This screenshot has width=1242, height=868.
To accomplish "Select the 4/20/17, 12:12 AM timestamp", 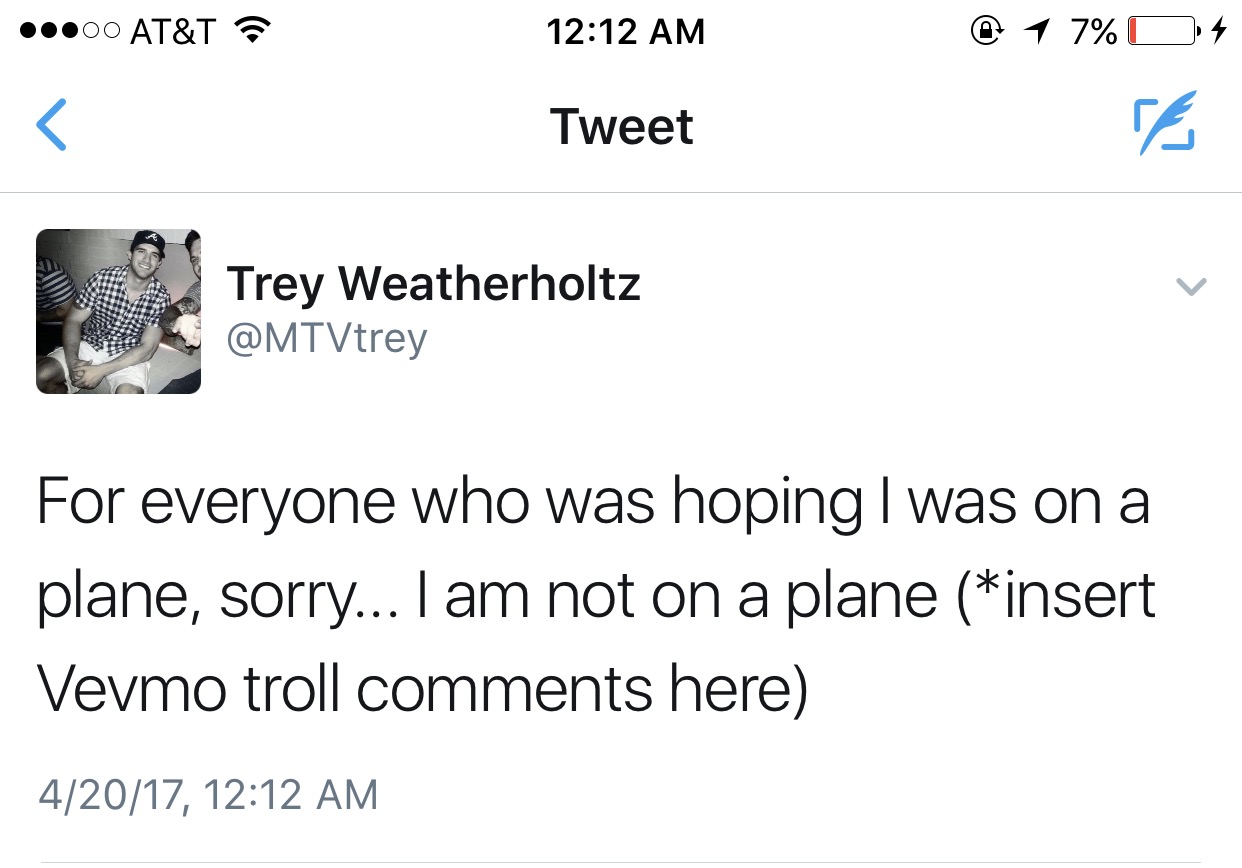I will tap(208, 795).
